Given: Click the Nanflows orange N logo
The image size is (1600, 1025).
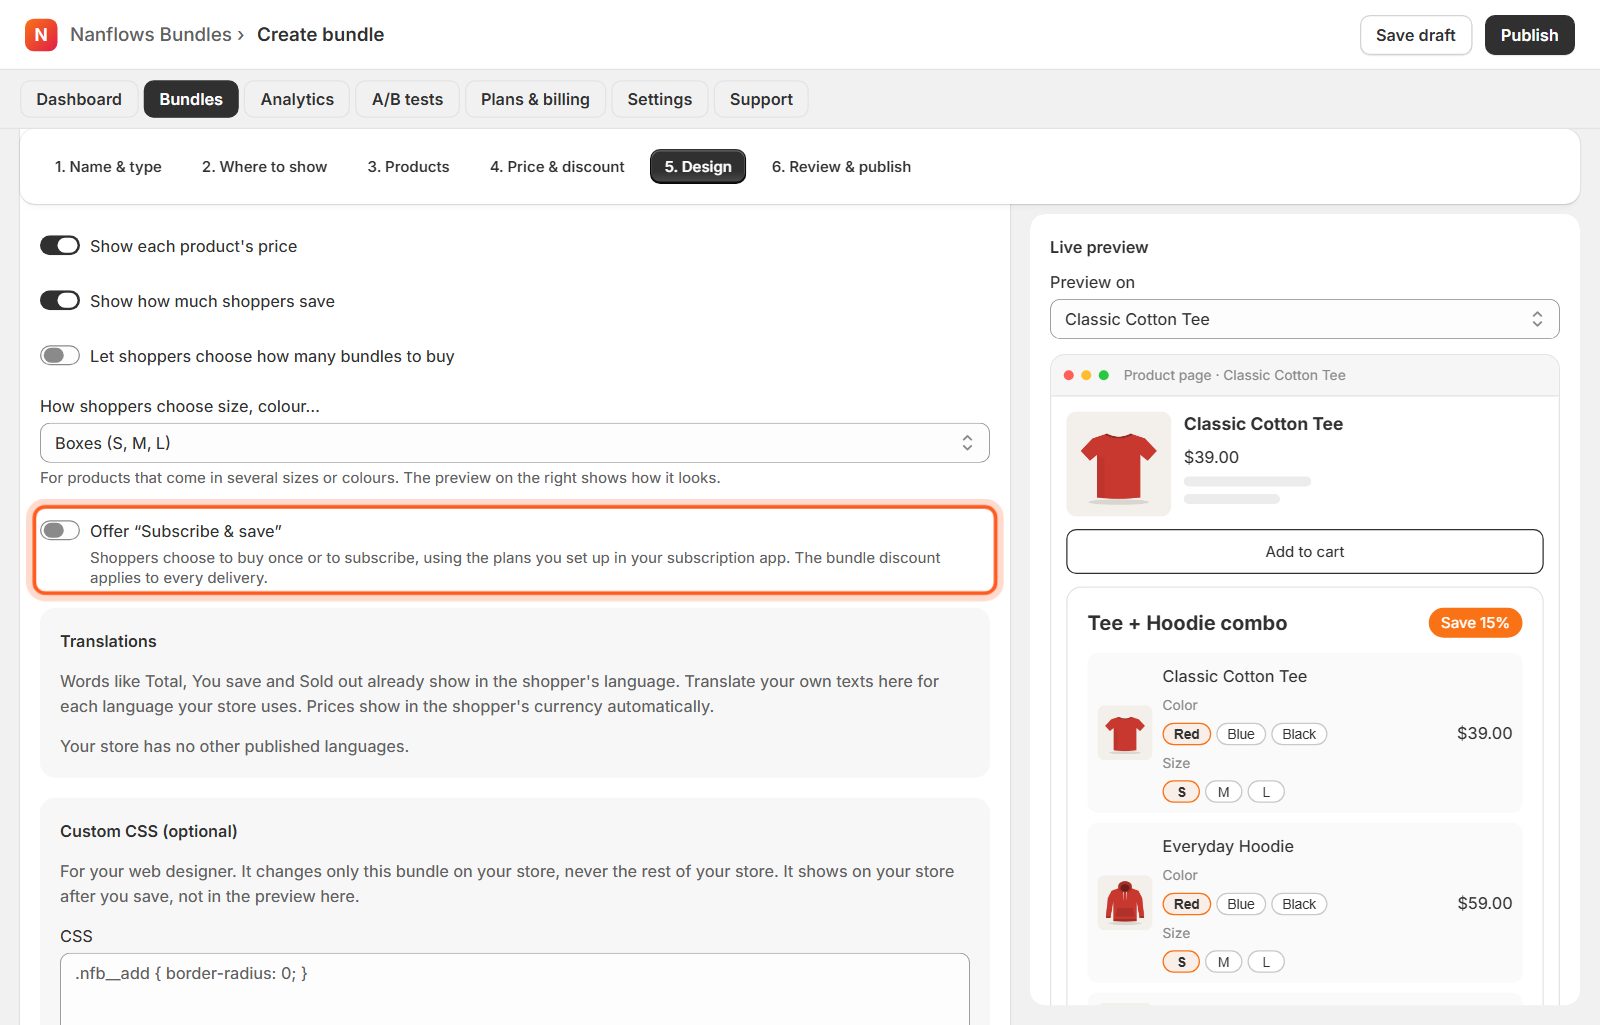Looking at the screenshot, I should (x=41, y=35).
